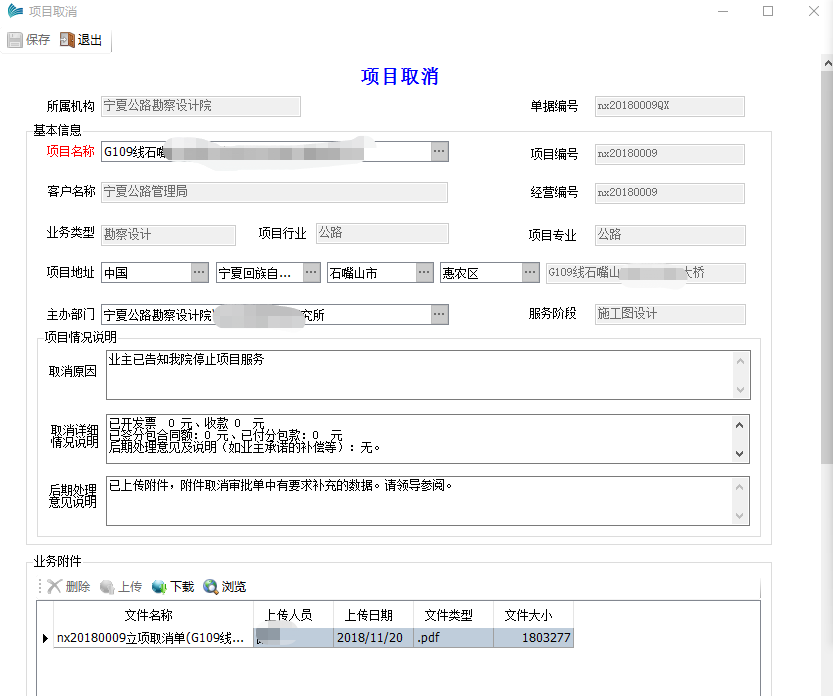Click the Download (下载) attachment icon
The image size is (833, 696).
tap(159, 587)
